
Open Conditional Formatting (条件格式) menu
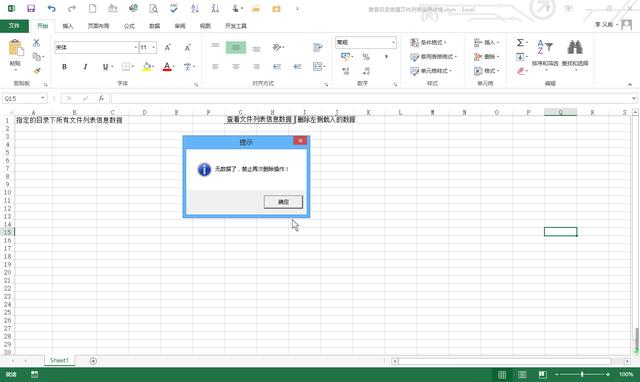428,42
